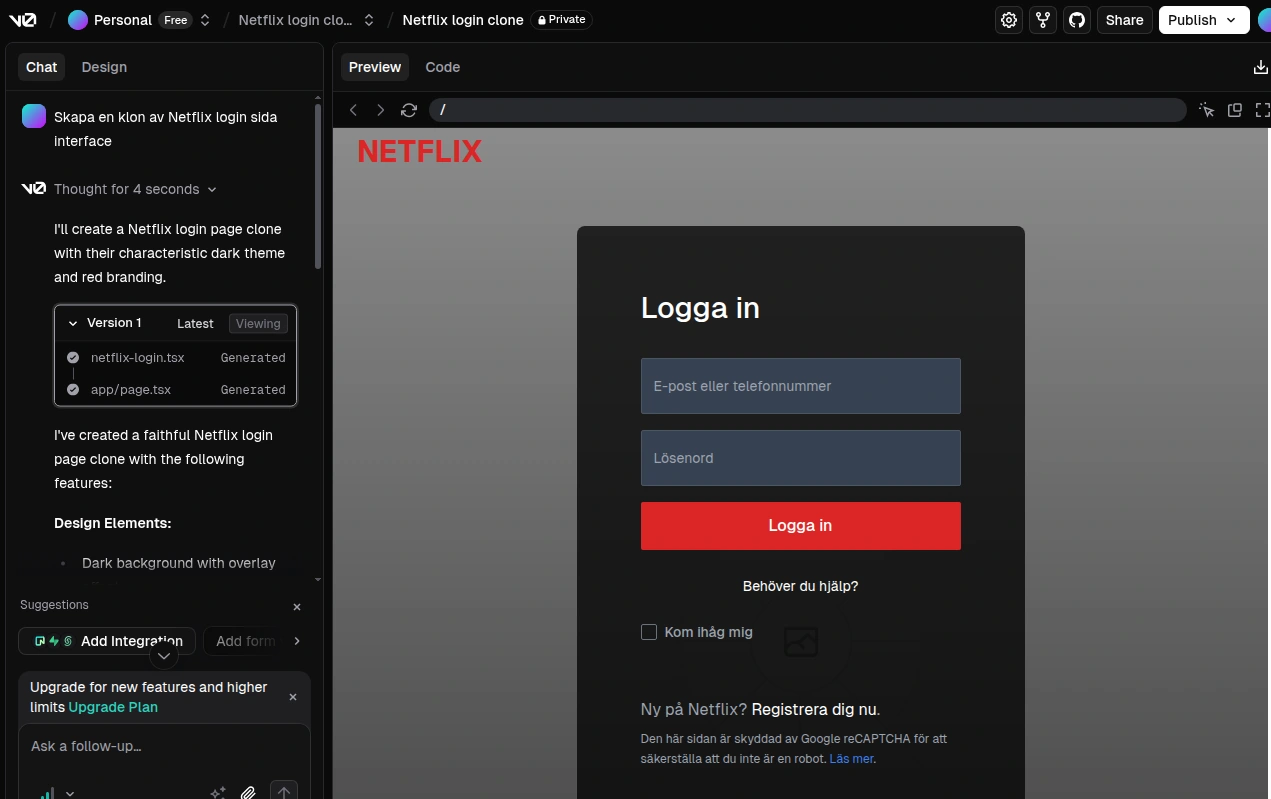
Task: Focus the email or phone number field
Action: 801,386
